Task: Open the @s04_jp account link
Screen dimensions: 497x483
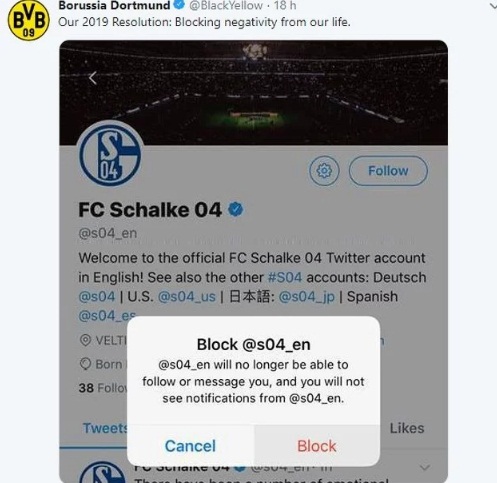Action: pos(306,297)
